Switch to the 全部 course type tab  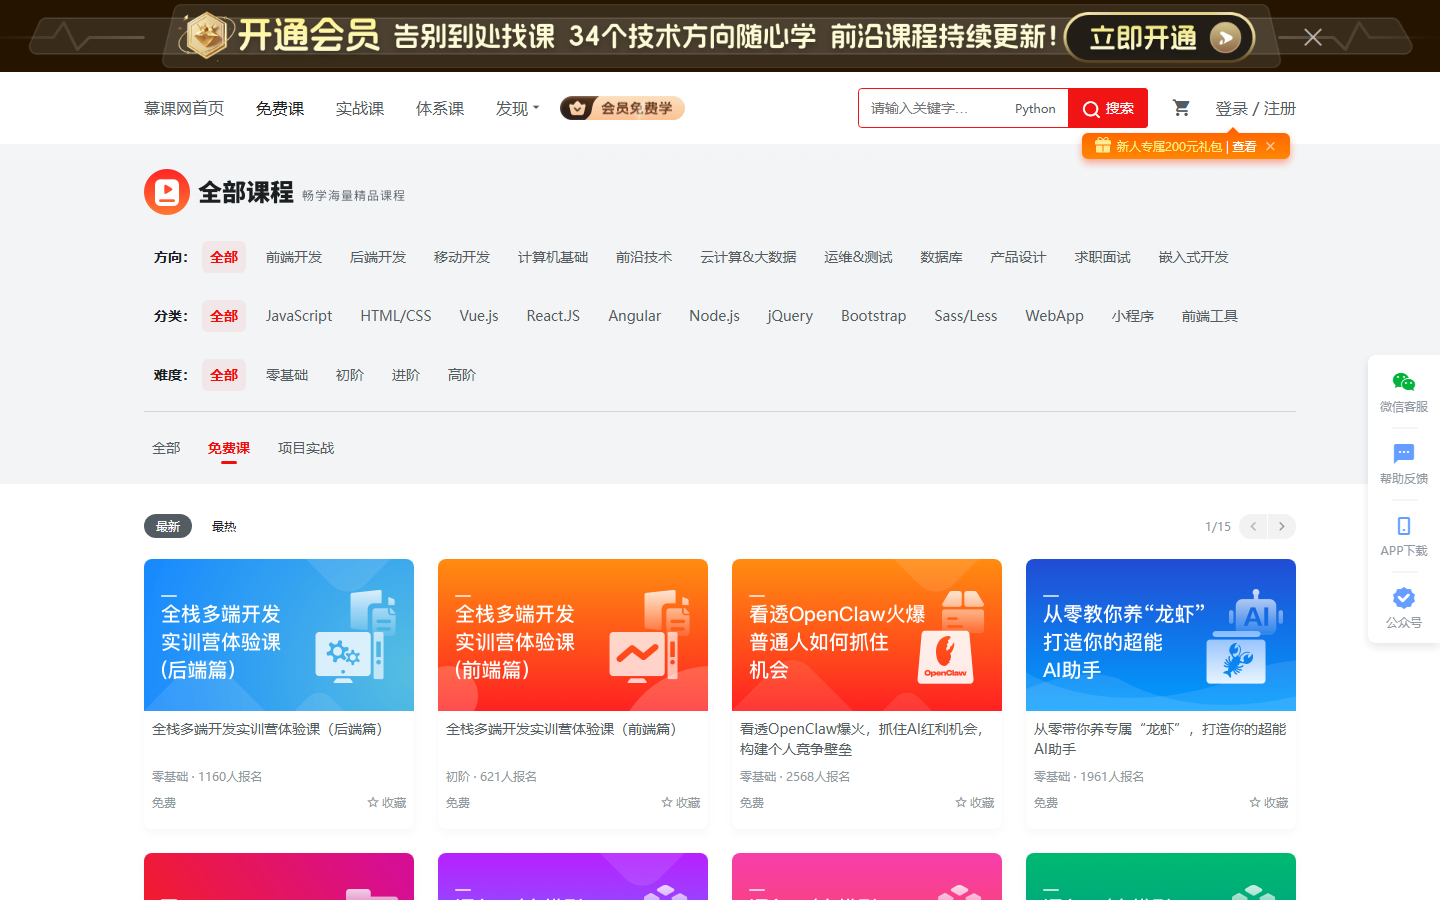click(166, 448)
